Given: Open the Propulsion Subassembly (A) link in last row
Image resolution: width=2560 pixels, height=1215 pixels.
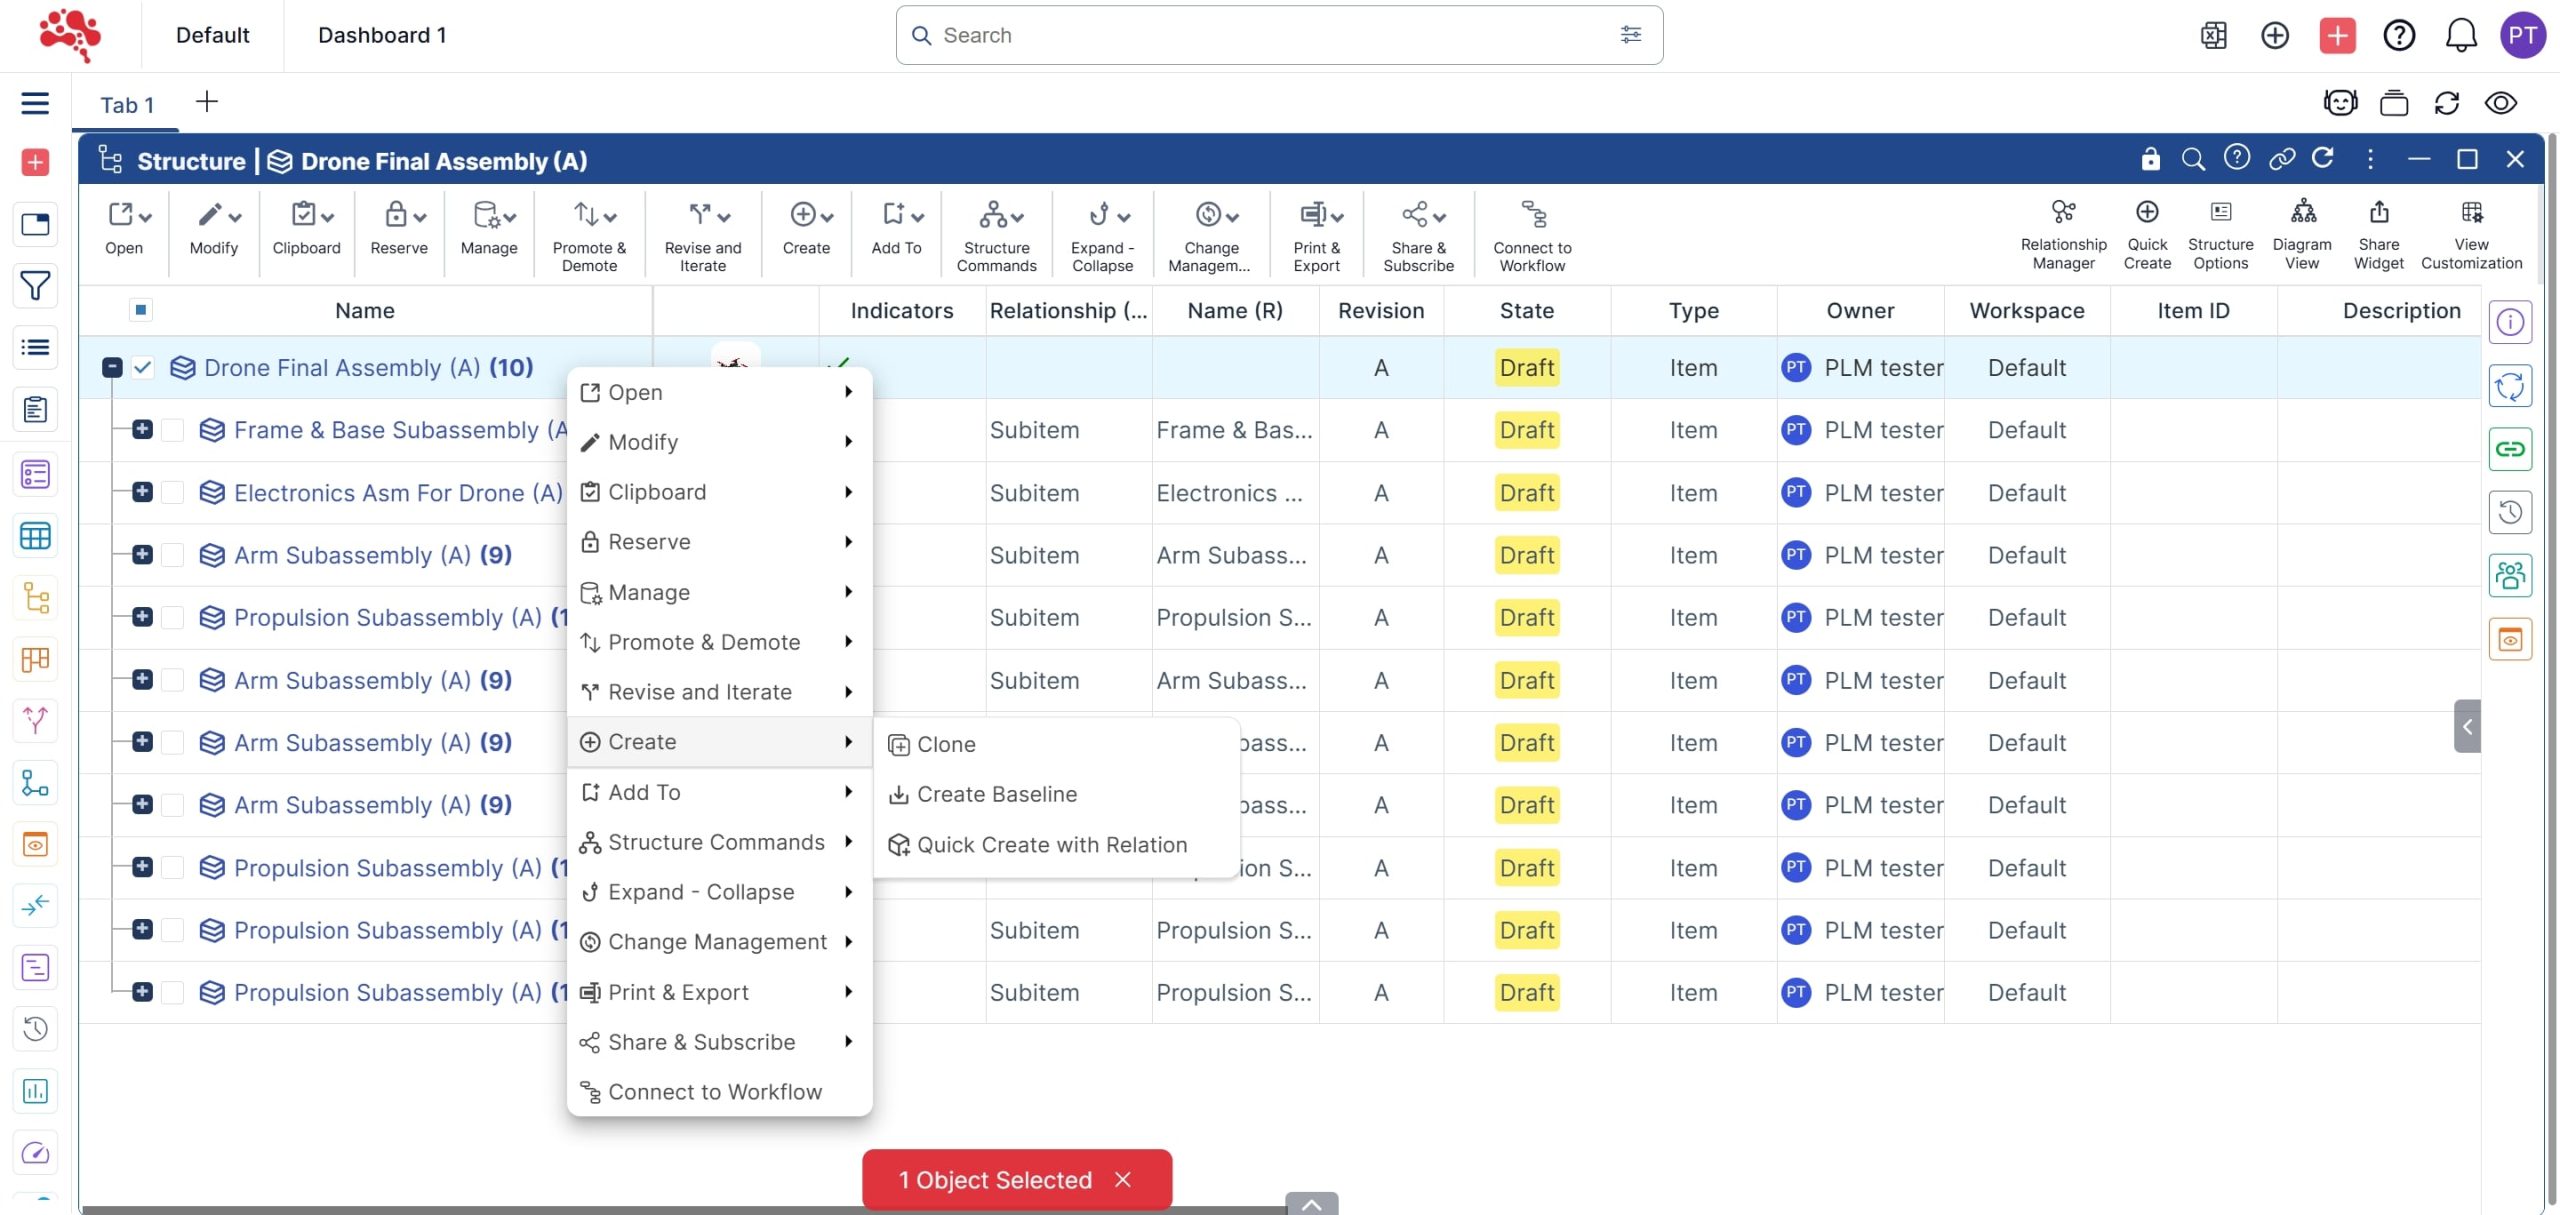Looking at the screenshot, I should point(387,993).
